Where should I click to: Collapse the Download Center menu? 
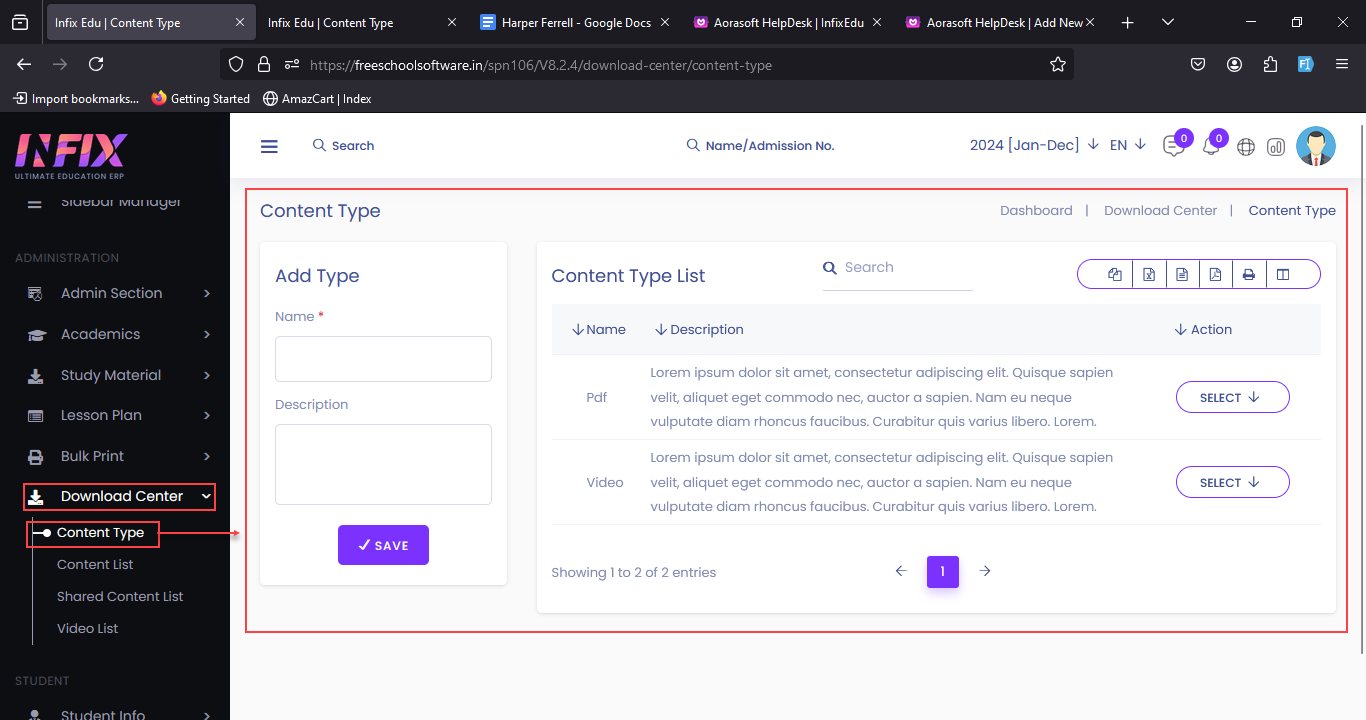[x=119, y=496]
